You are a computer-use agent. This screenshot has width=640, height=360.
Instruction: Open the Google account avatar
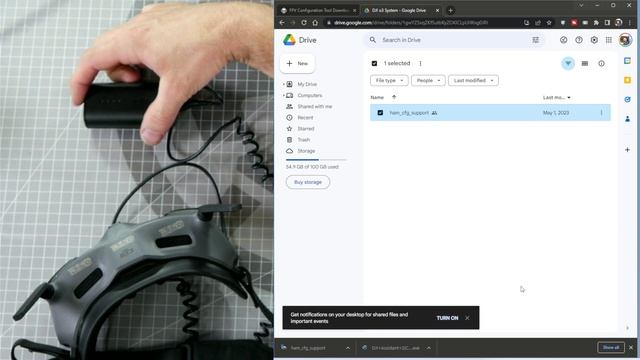(625, 40)
